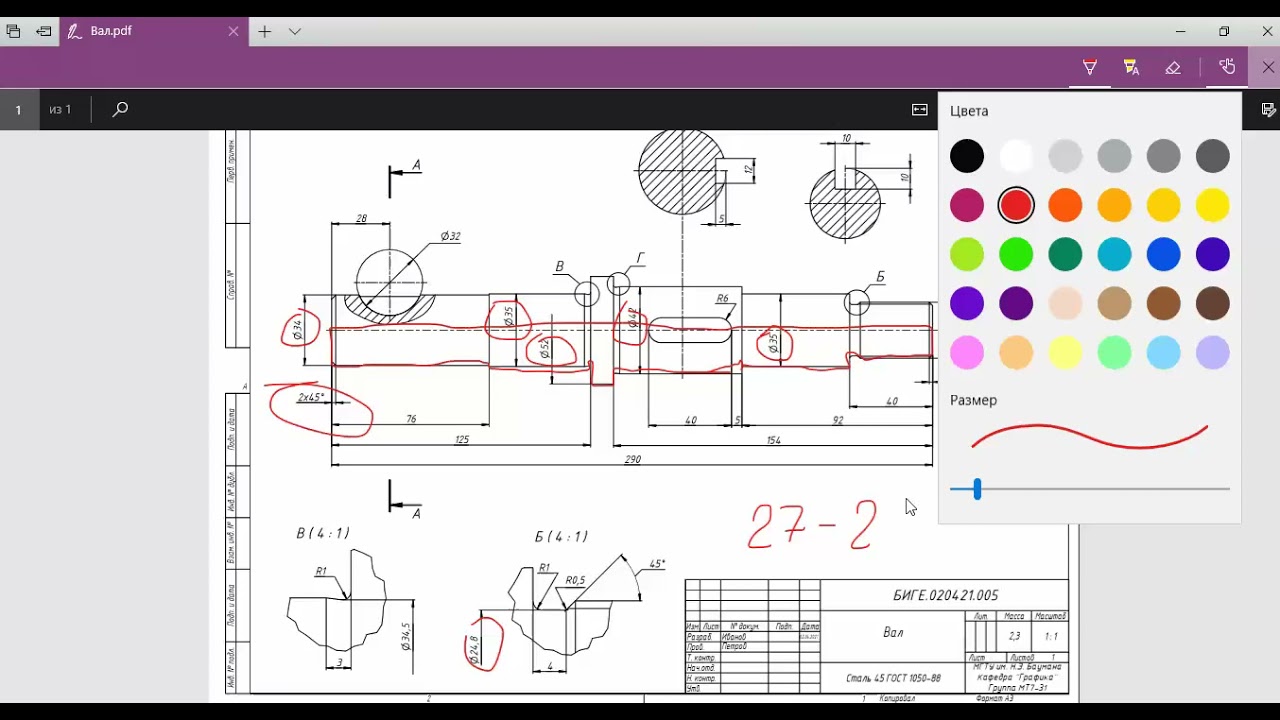Click the title 'Вал' in the title block

click(893, 632)
